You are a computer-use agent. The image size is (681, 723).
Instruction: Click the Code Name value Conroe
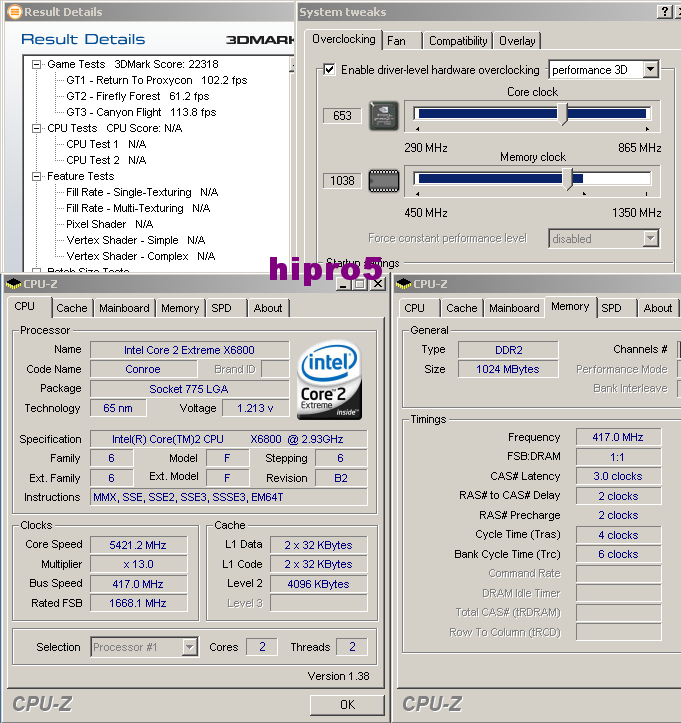(x=143, y=369)
